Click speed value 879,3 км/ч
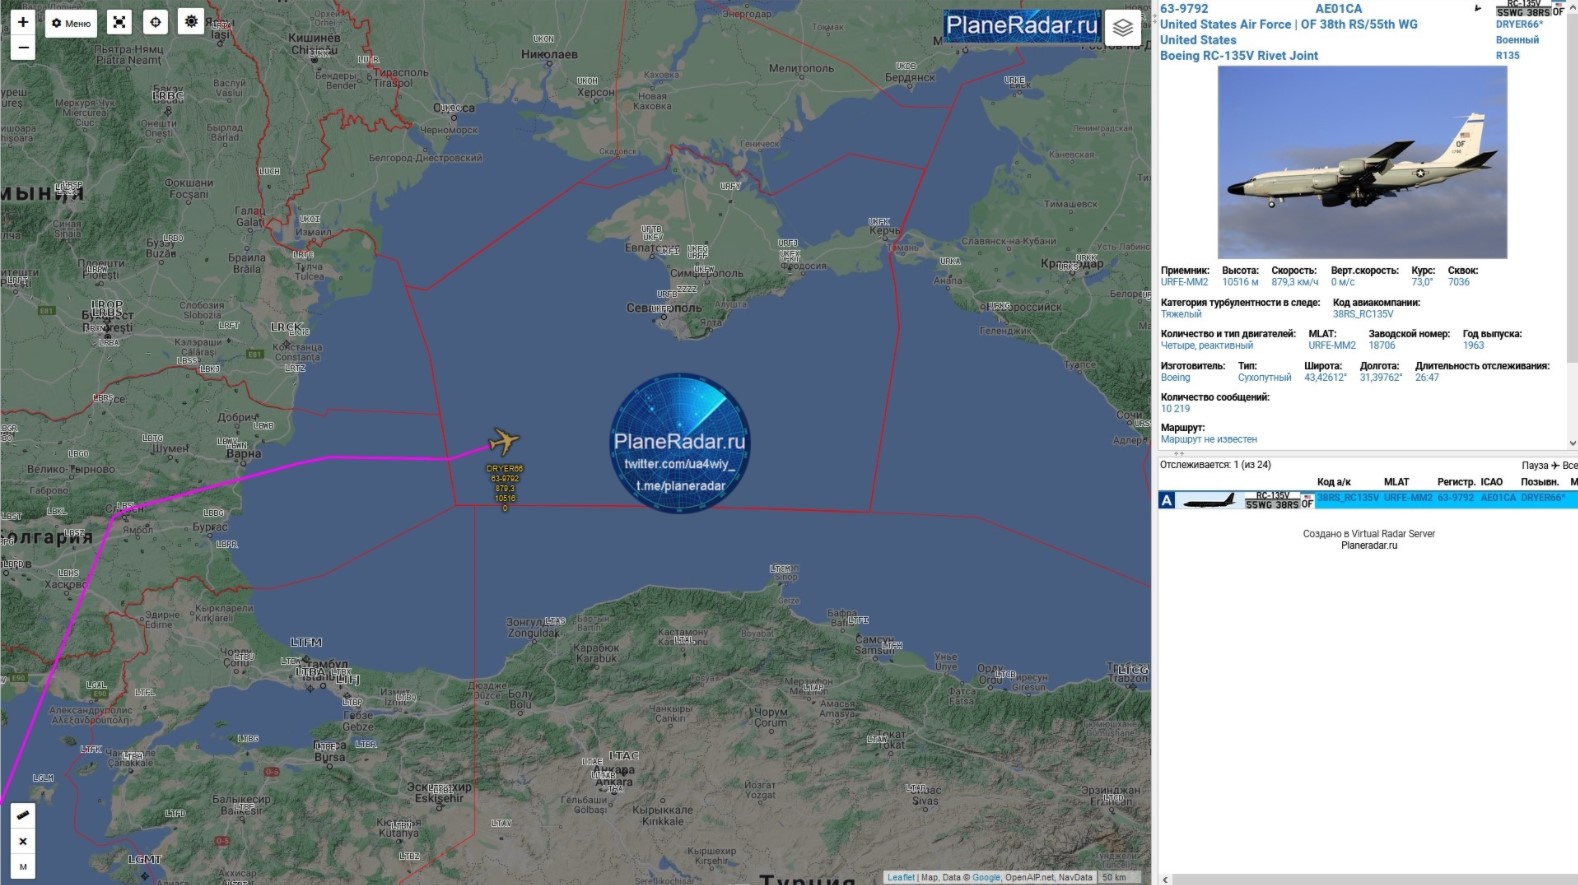 coord(1295,282)
